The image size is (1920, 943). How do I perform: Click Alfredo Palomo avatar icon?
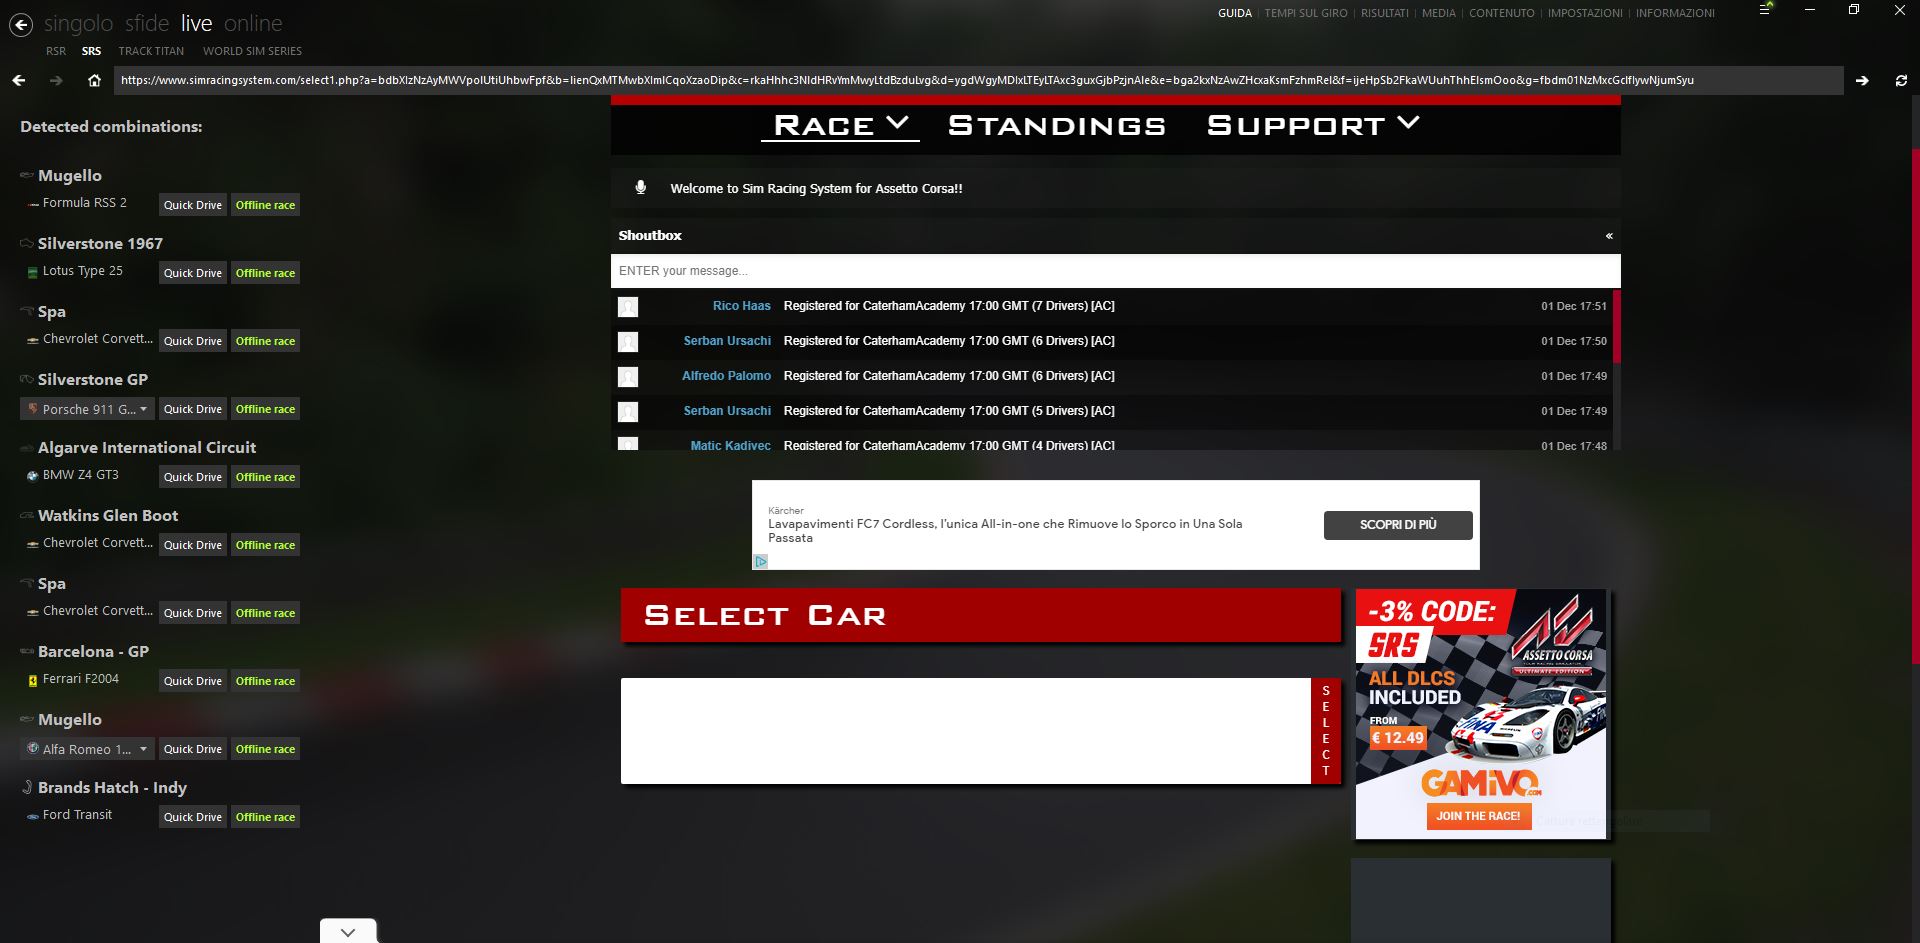(x=628, y=377)
